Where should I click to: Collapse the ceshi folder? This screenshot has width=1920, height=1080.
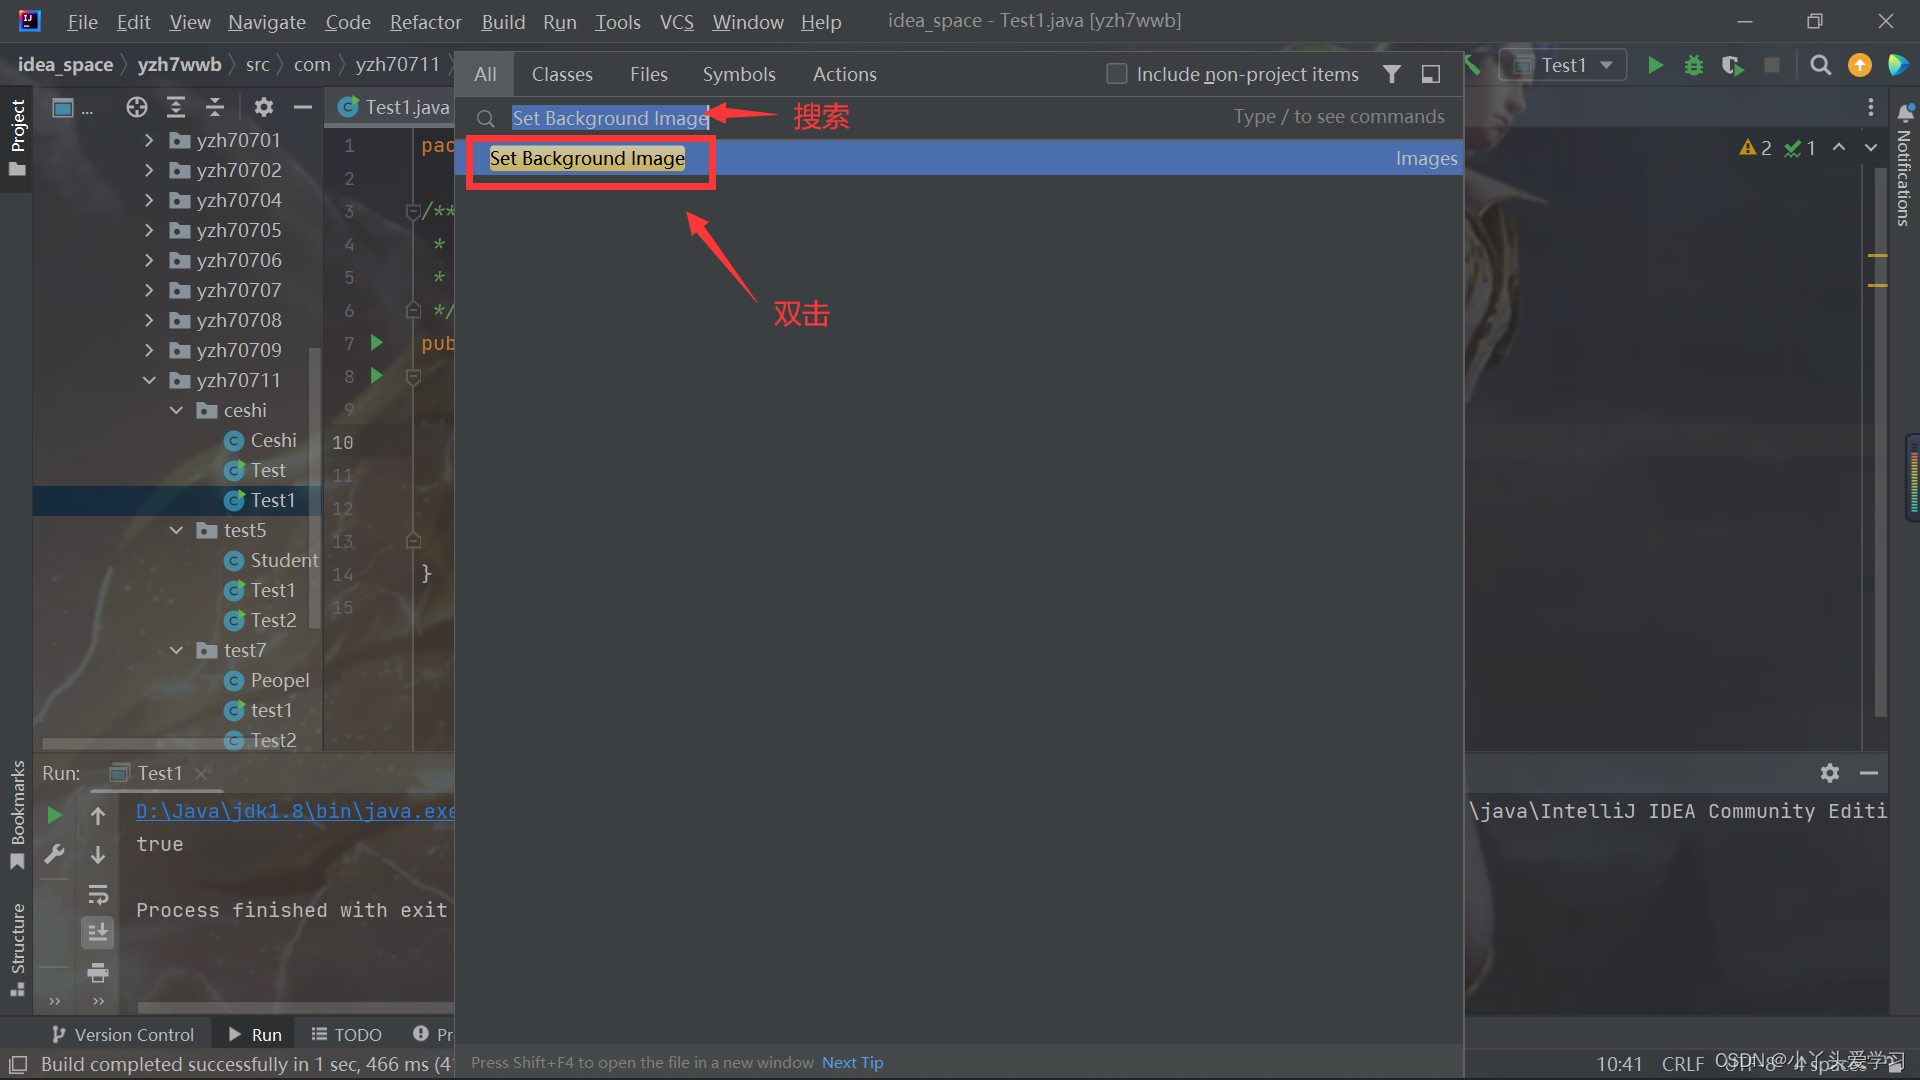(x=176, y=410)
